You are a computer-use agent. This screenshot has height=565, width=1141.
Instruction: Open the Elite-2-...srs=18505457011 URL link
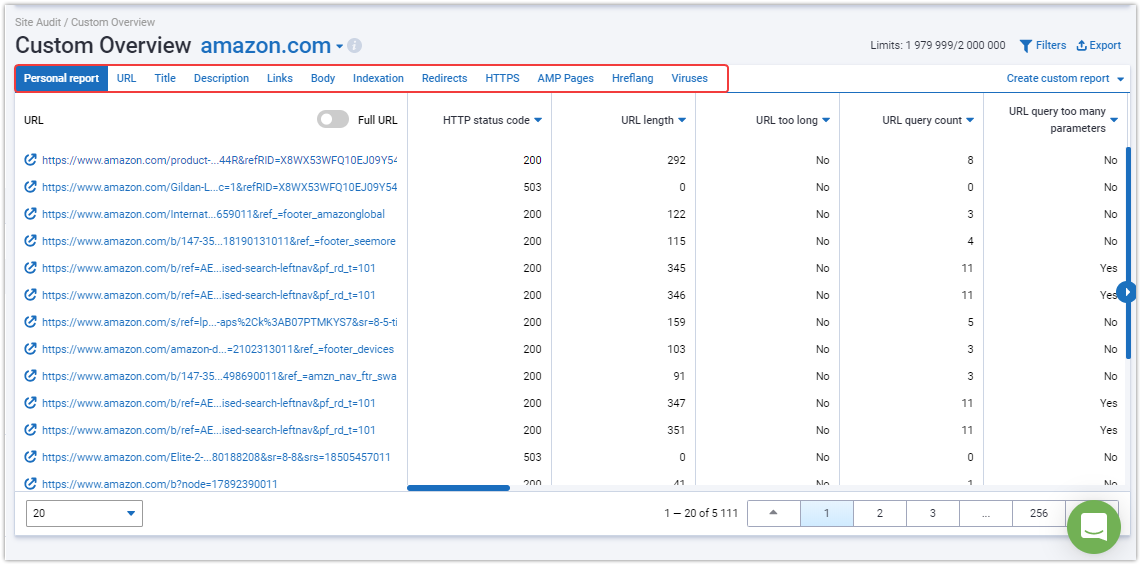[x=216, y=457]
